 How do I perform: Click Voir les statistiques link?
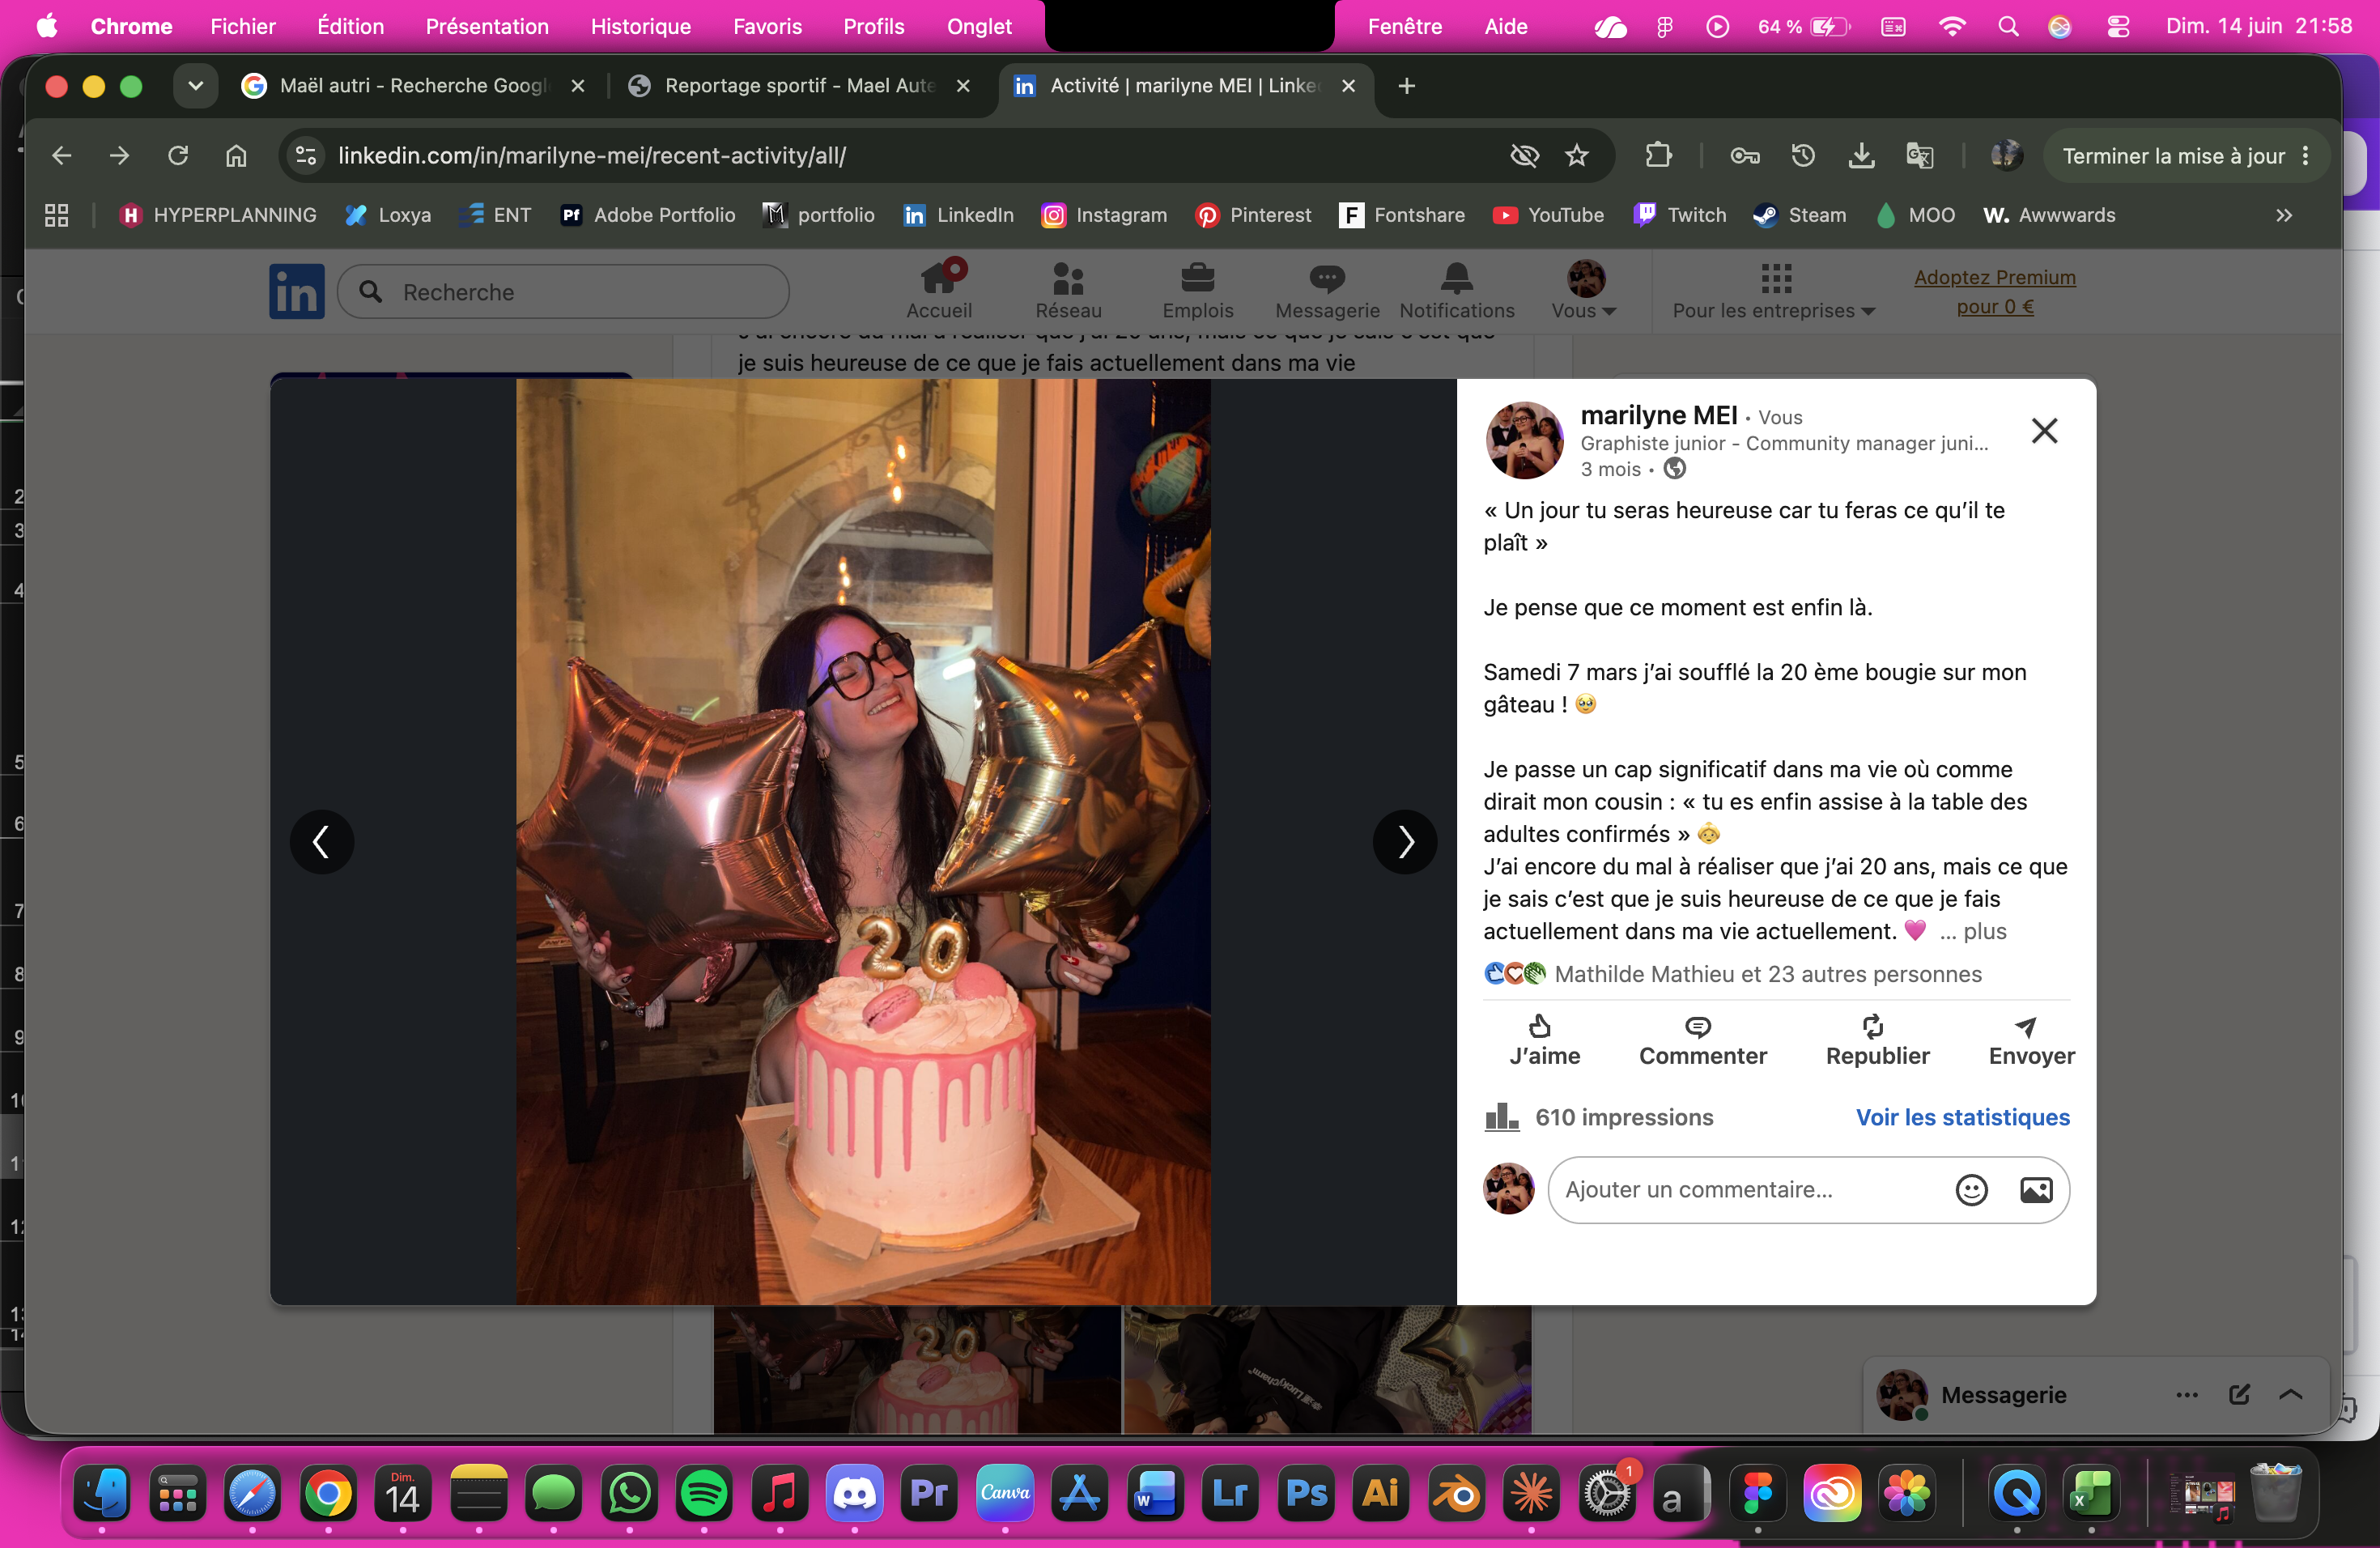[x=1962, y=1118]
